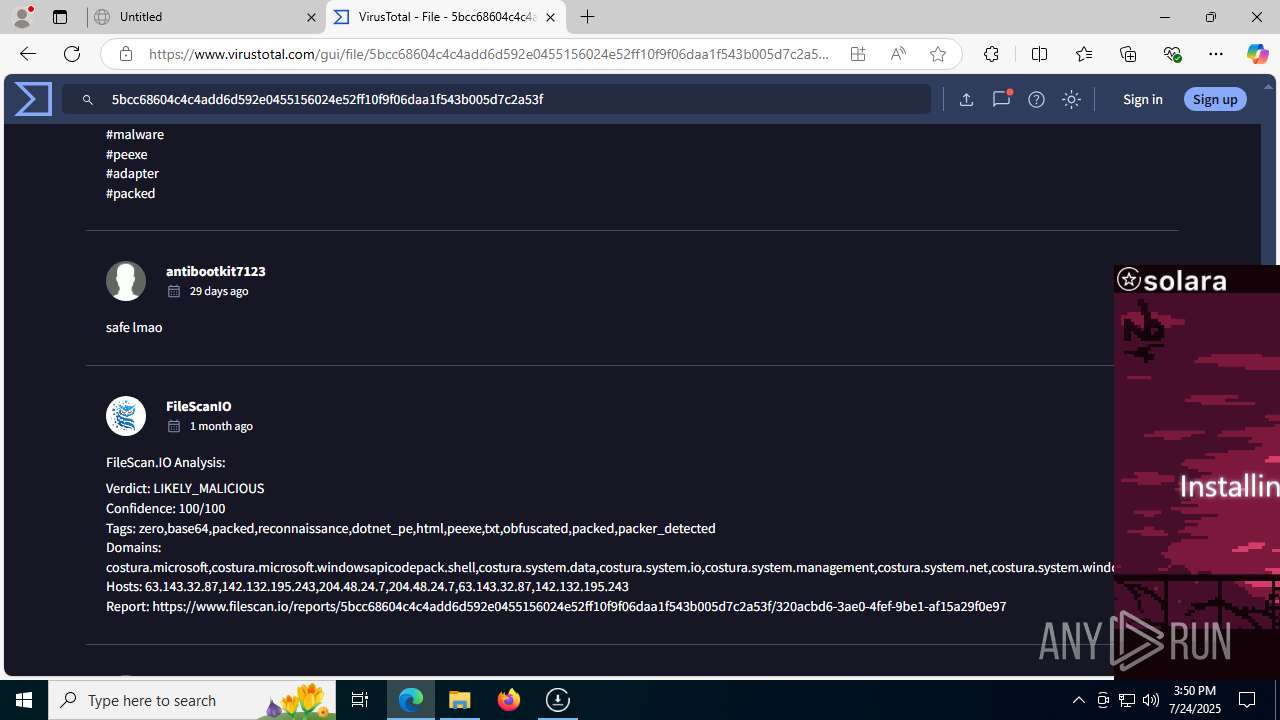This screenshot has width=1280, height=720.
Task: Expand the hidden system tray icons chevron
Action: (1078, 700)
